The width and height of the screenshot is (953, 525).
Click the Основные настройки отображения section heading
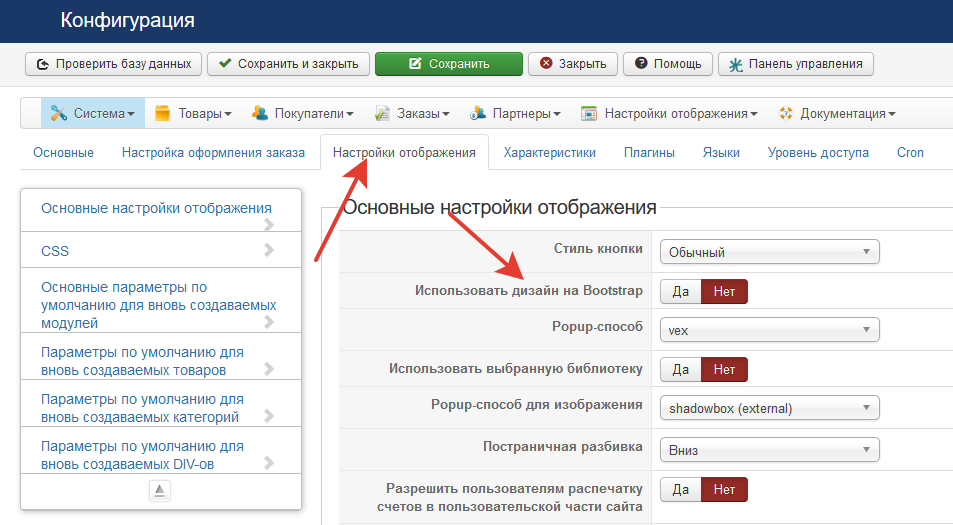point(500,207)
